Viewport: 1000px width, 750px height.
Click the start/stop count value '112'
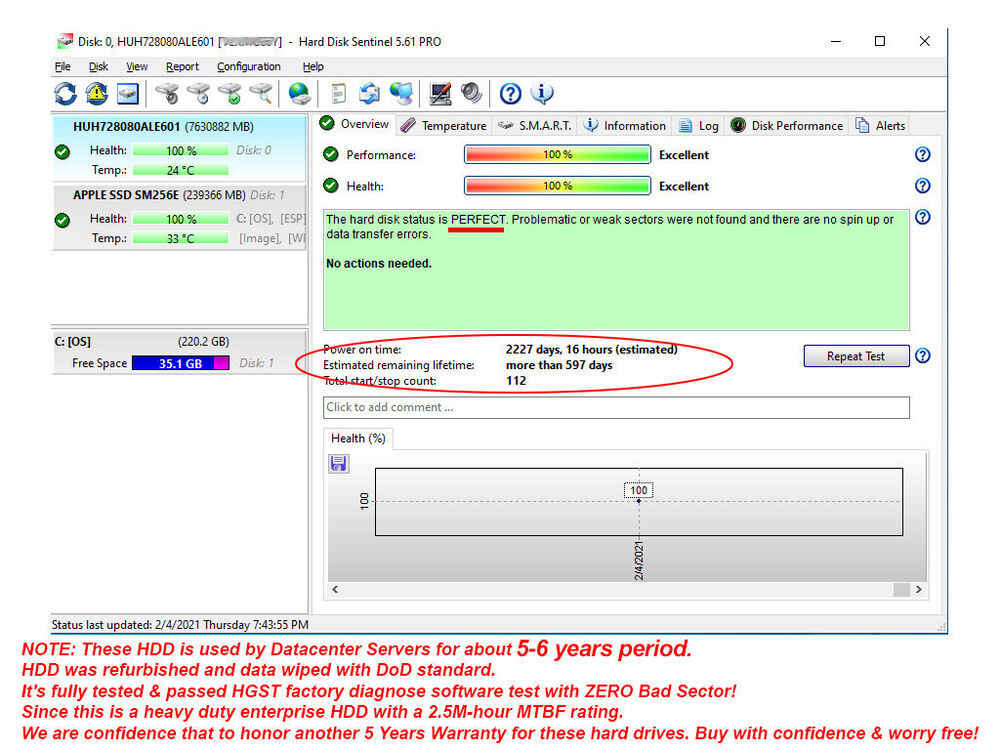516,381
